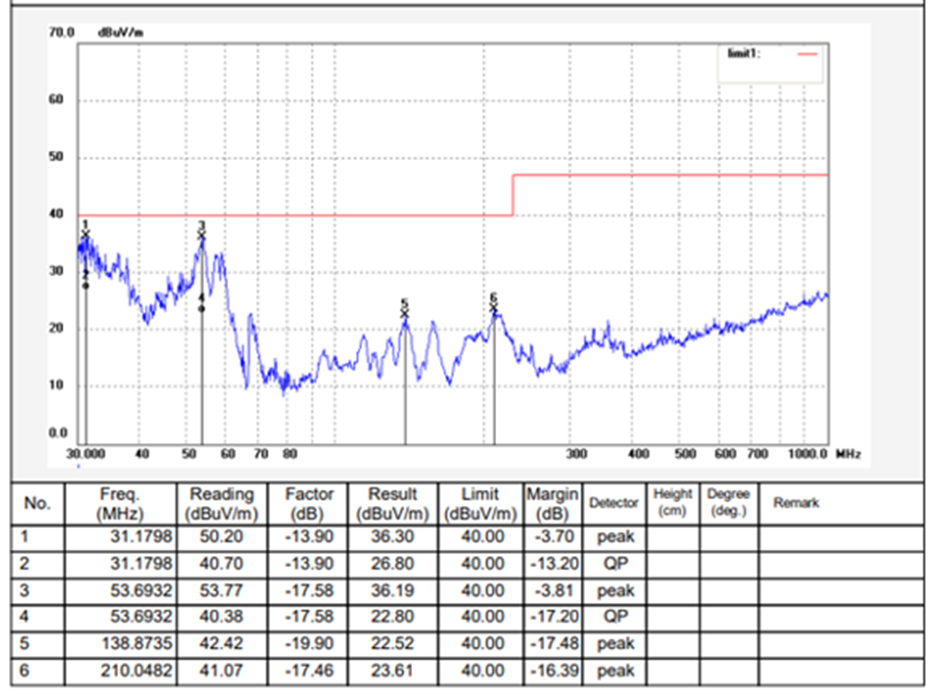Select the Limit (dBuV/m) column header
The image size is (933, 696).
(481, 504)
